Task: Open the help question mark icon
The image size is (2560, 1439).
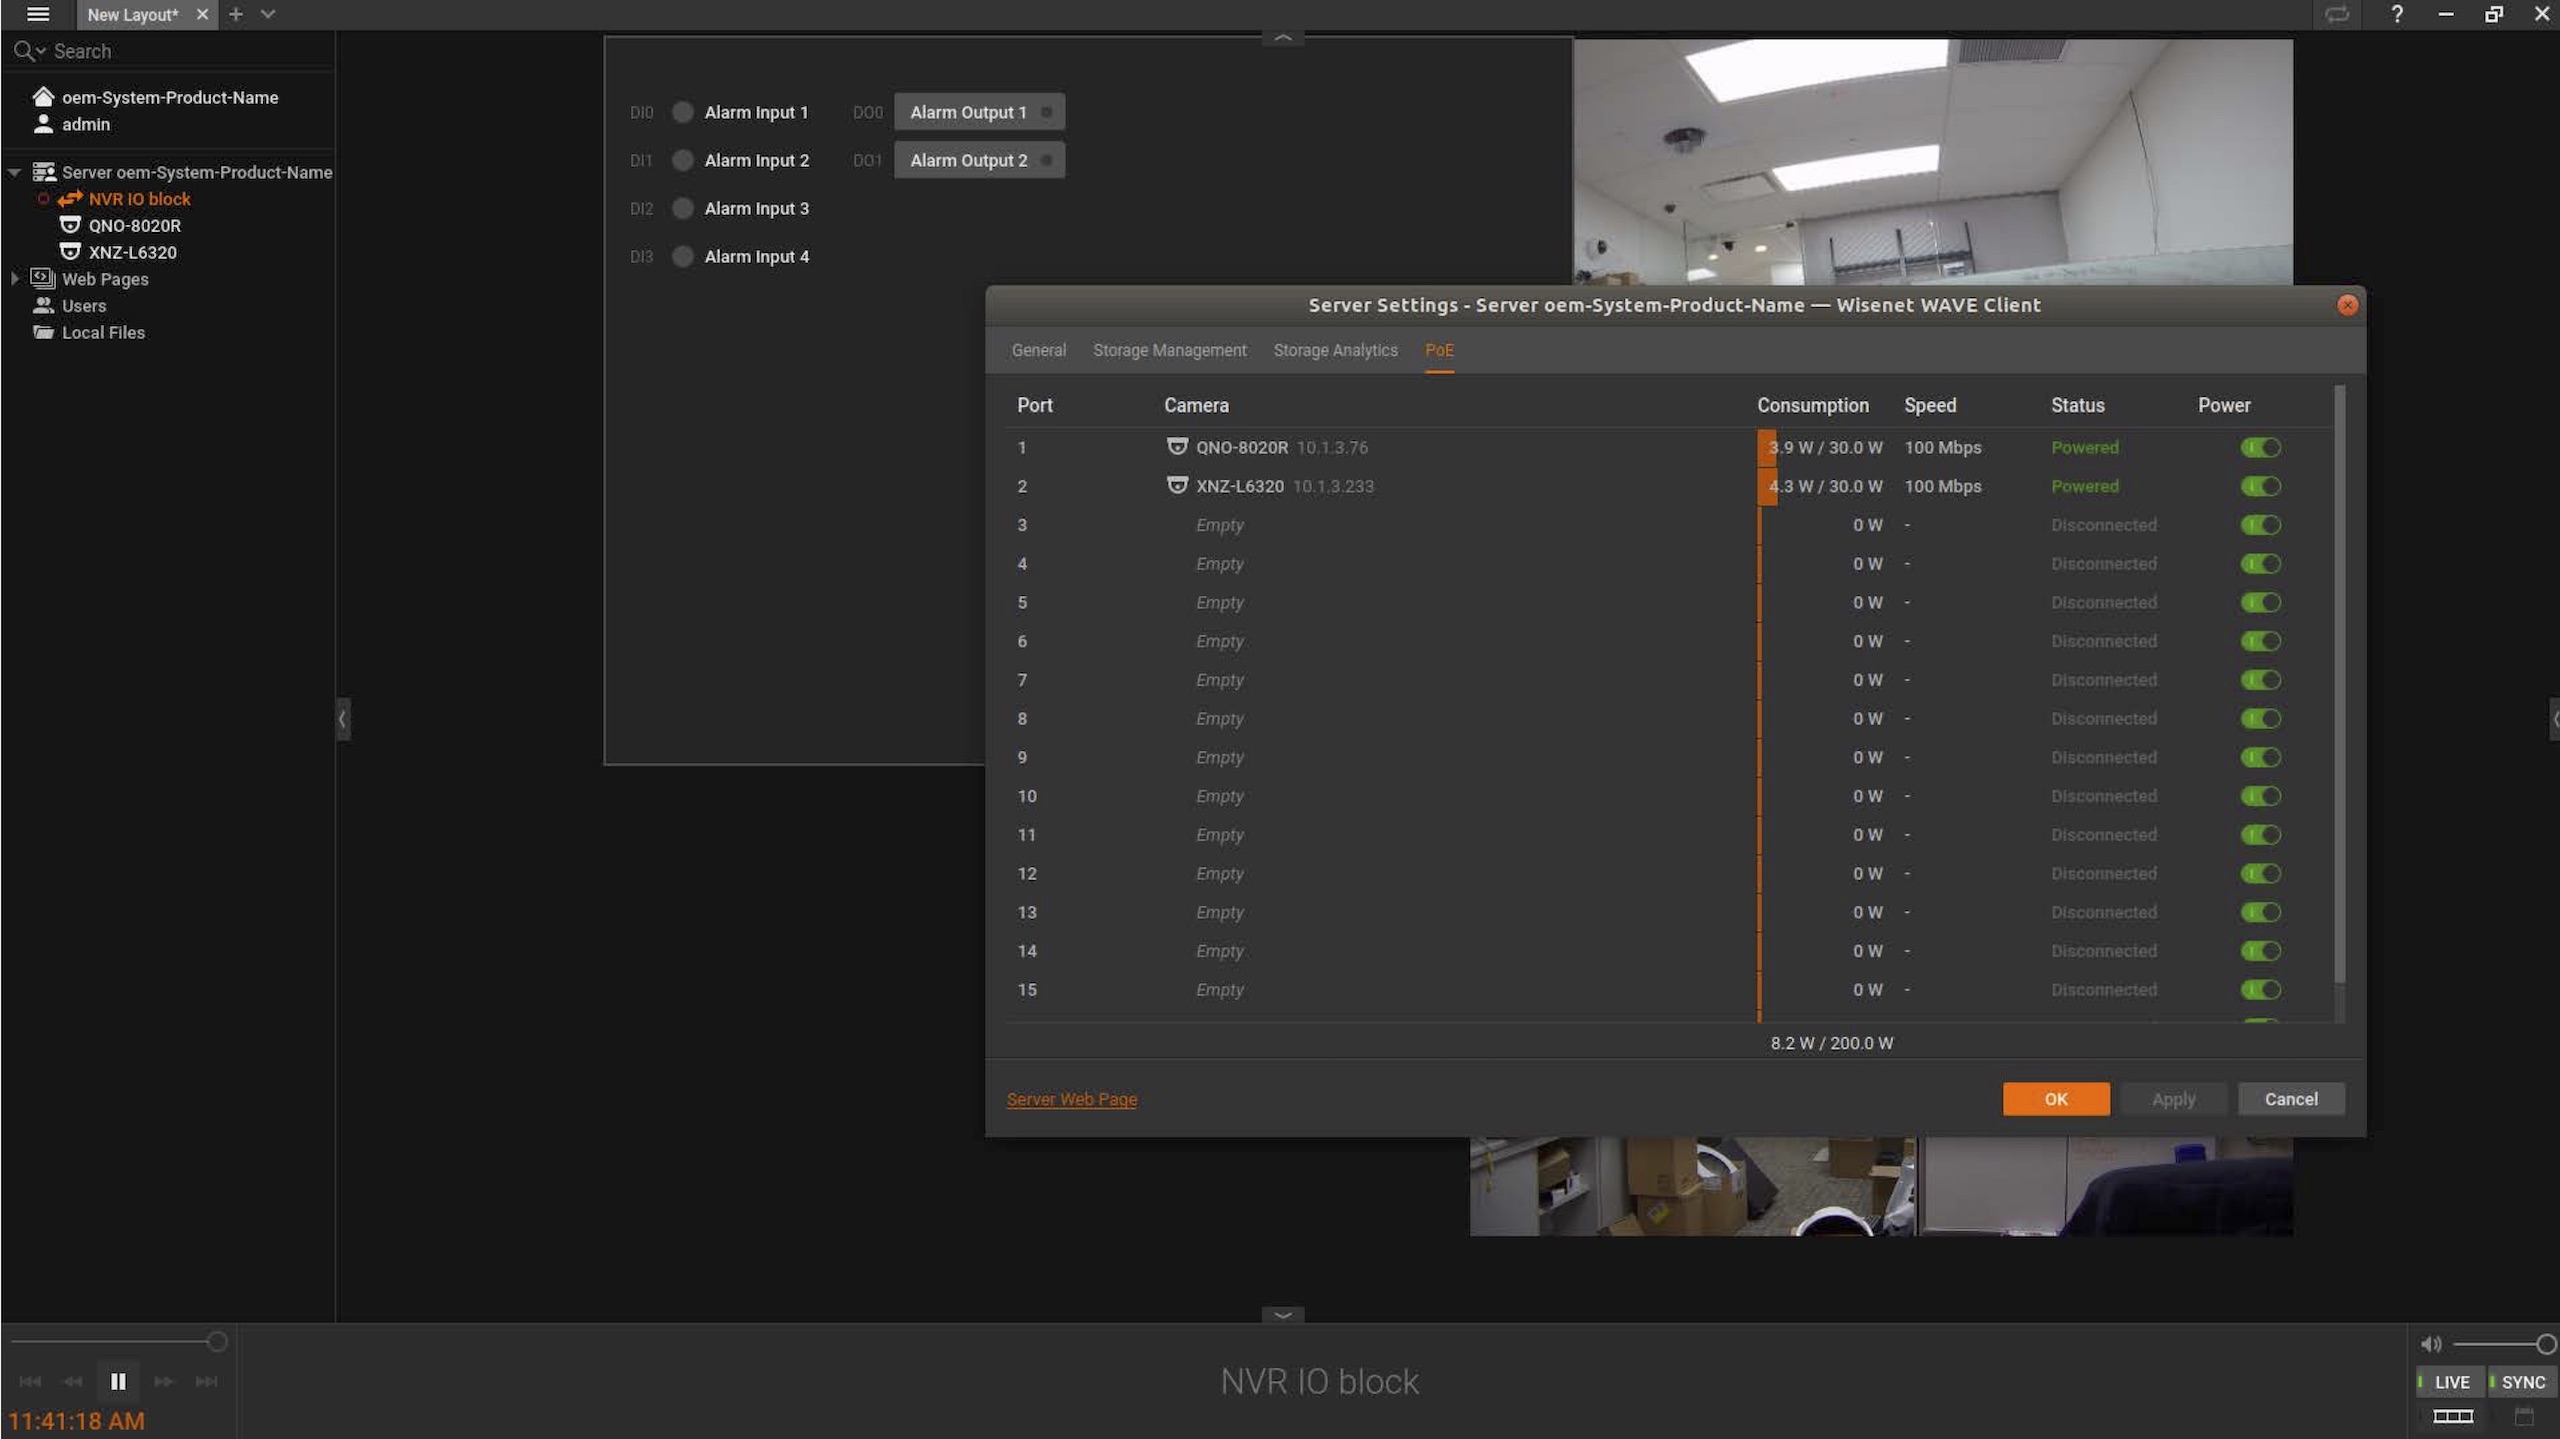Action: pyautogui.click(x=2397, y=14)
